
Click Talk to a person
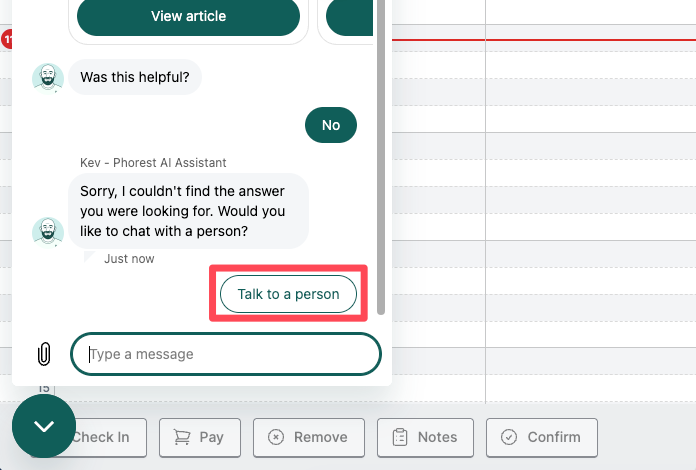[x=288, y=294]
